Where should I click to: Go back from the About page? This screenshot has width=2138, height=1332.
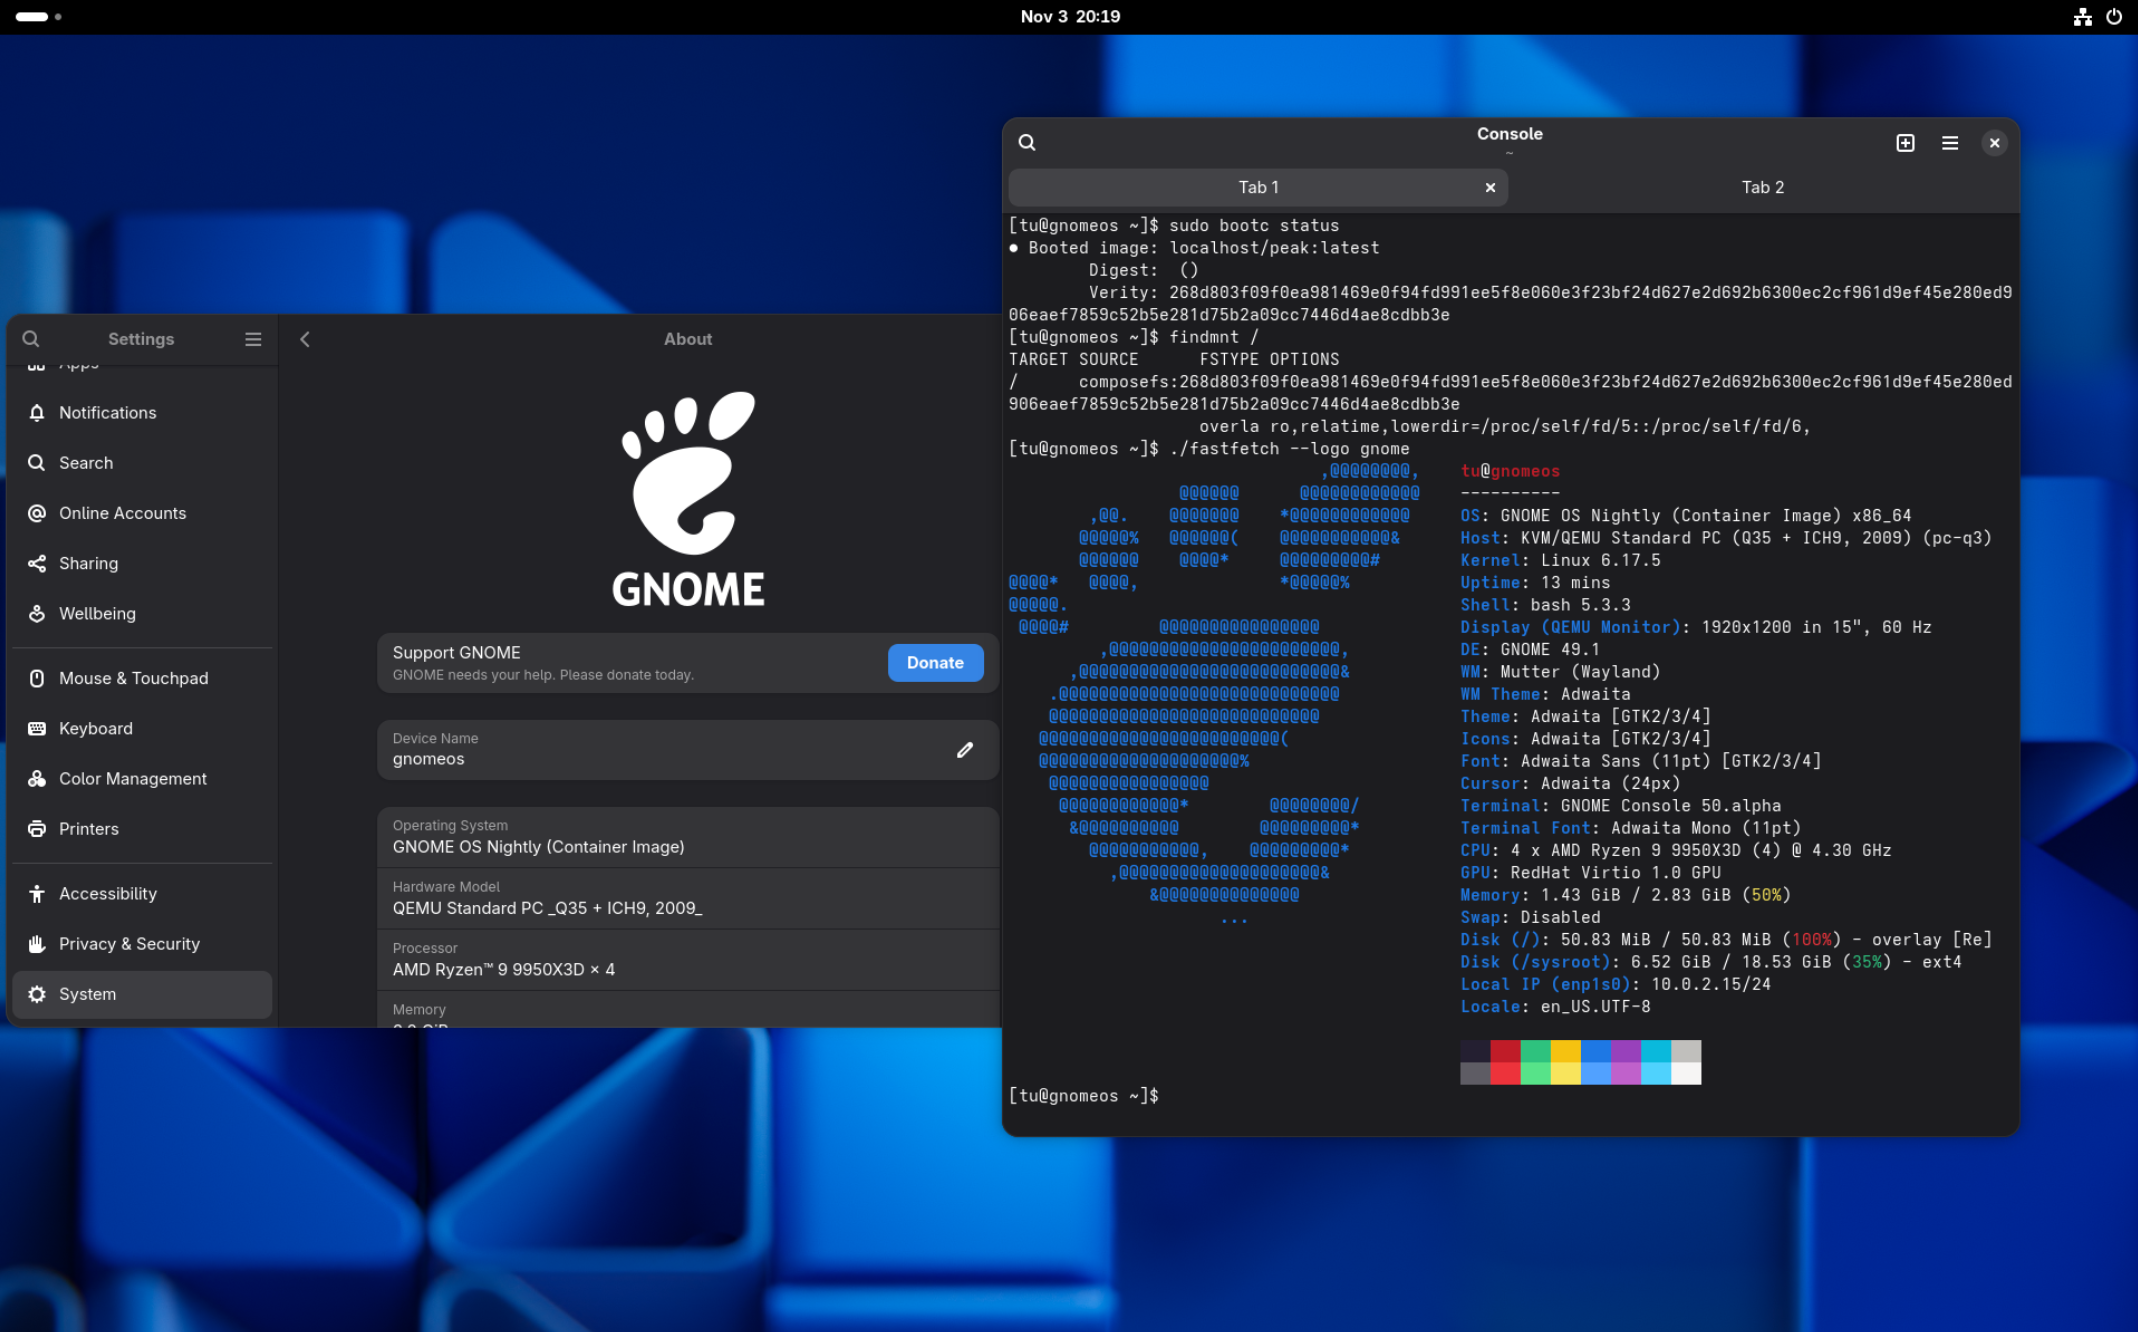point(305,339)
